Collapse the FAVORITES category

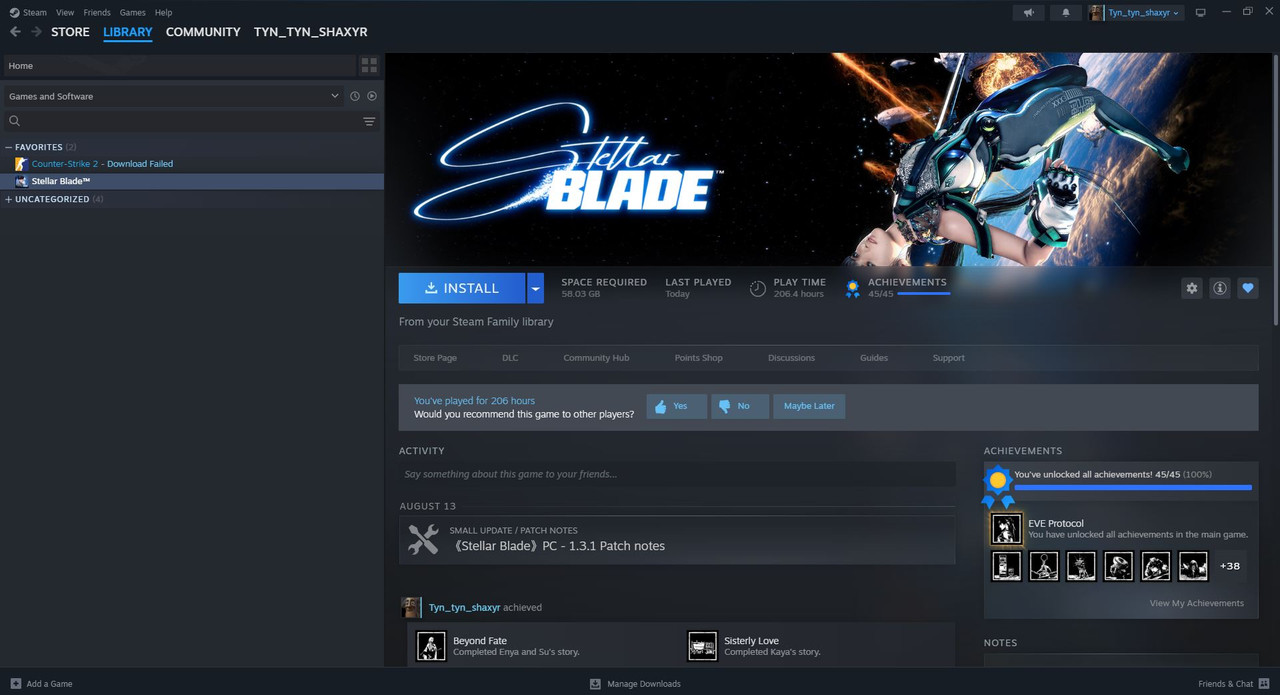click(x=9, y=147)
